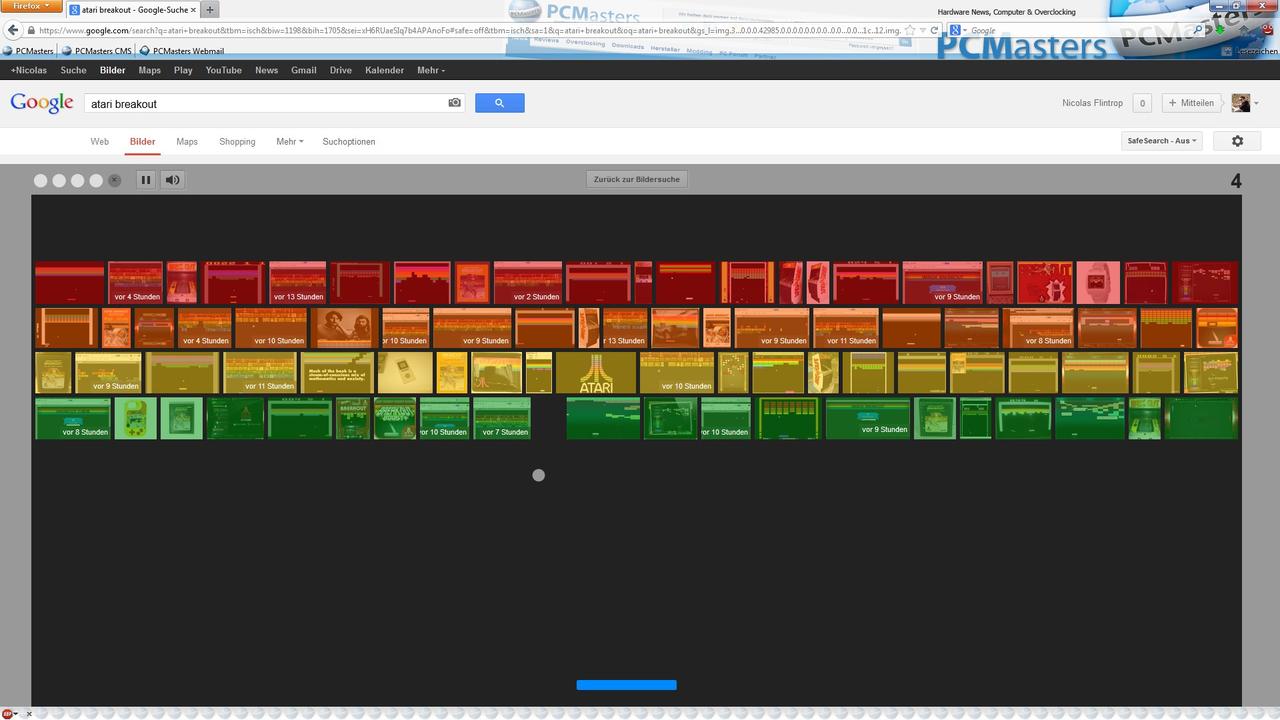Viewport: 1280px width, 720px height.
Task: Open Suche in the black Google bar
Action: coord(73,70)
